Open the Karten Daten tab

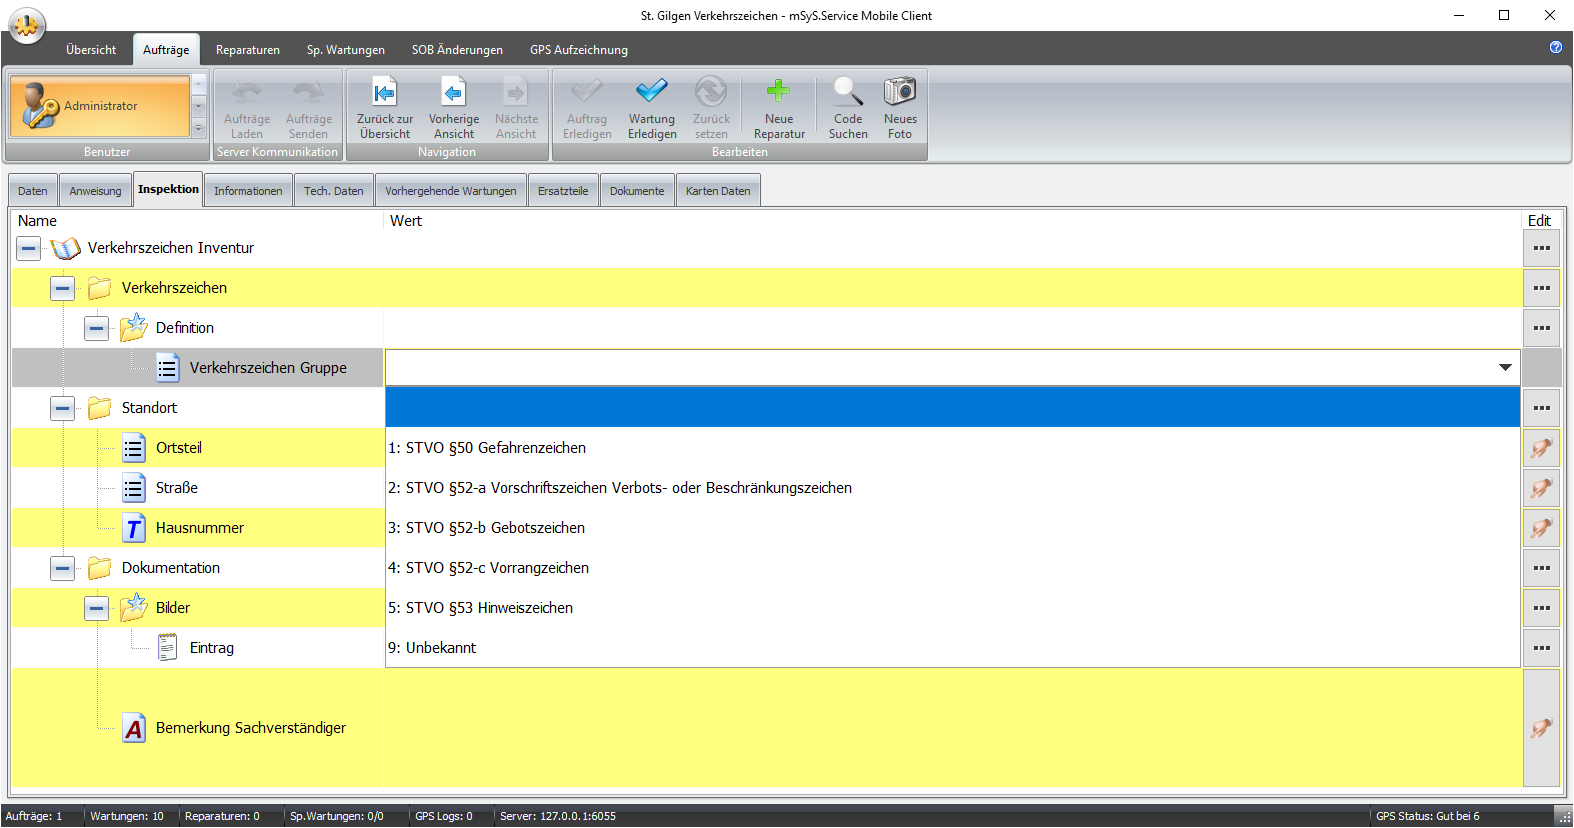718,191
